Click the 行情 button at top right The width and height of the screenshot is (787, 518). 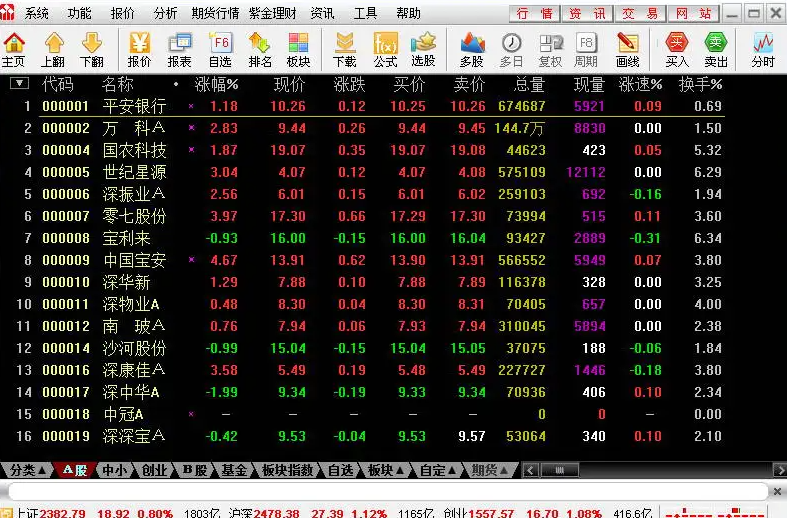(x=535, y=13)
